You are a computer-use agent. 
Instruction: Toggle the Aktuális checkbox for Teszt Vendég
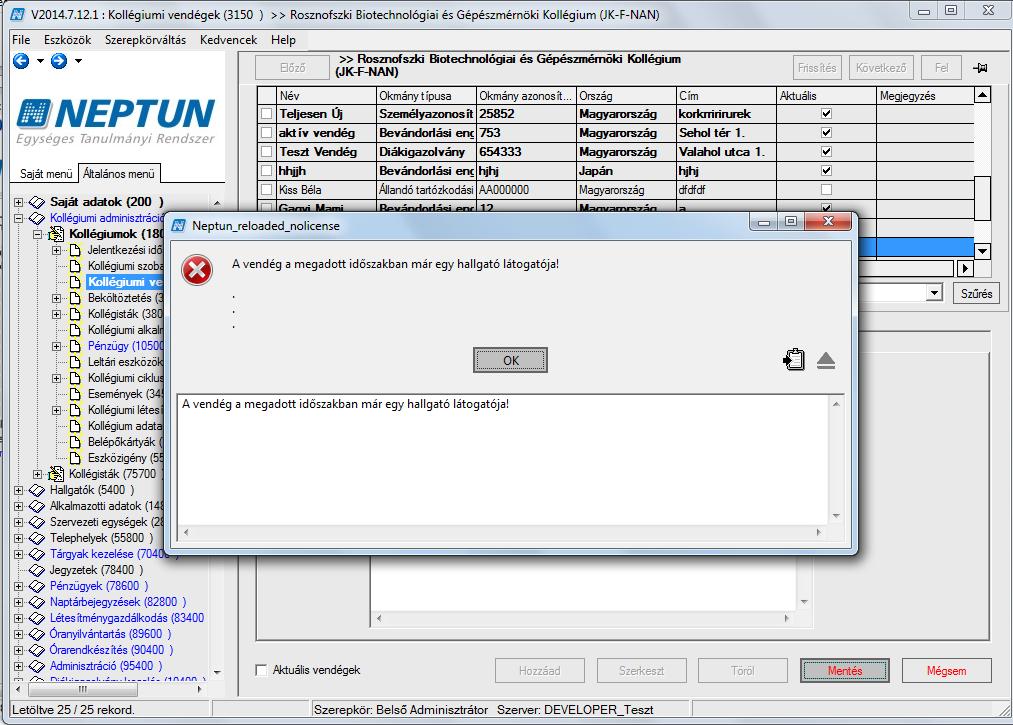click(x=826, y=152)
